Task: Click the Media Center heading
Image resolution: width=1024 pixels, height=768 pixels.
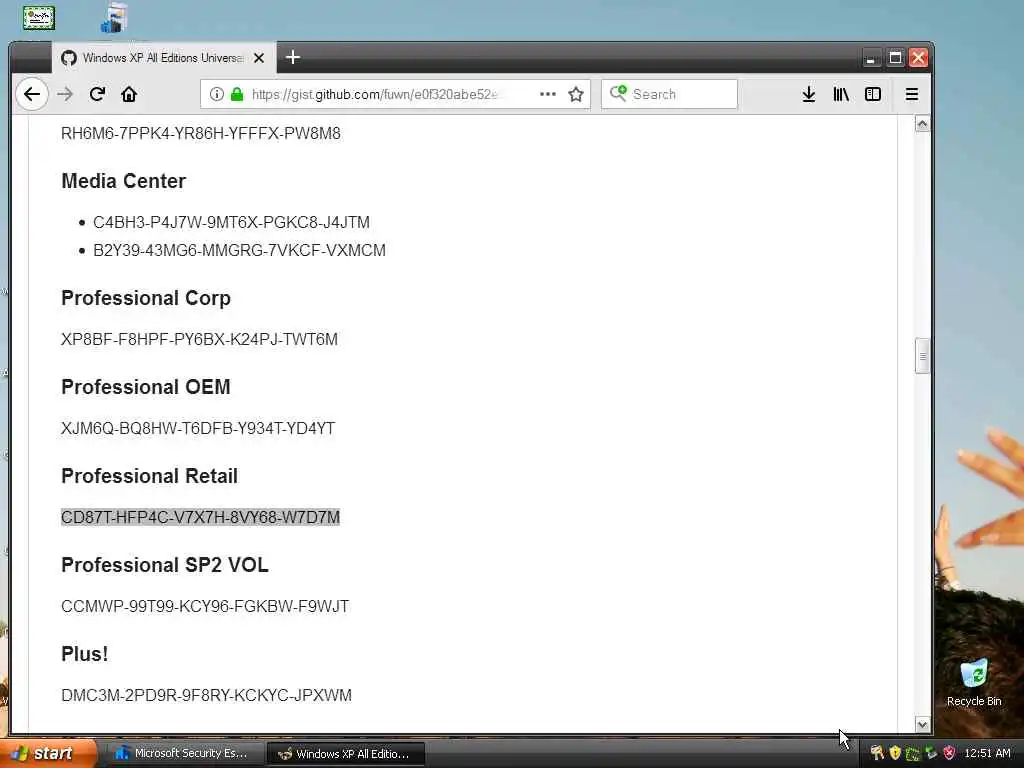Action: [x=123, y=181]
